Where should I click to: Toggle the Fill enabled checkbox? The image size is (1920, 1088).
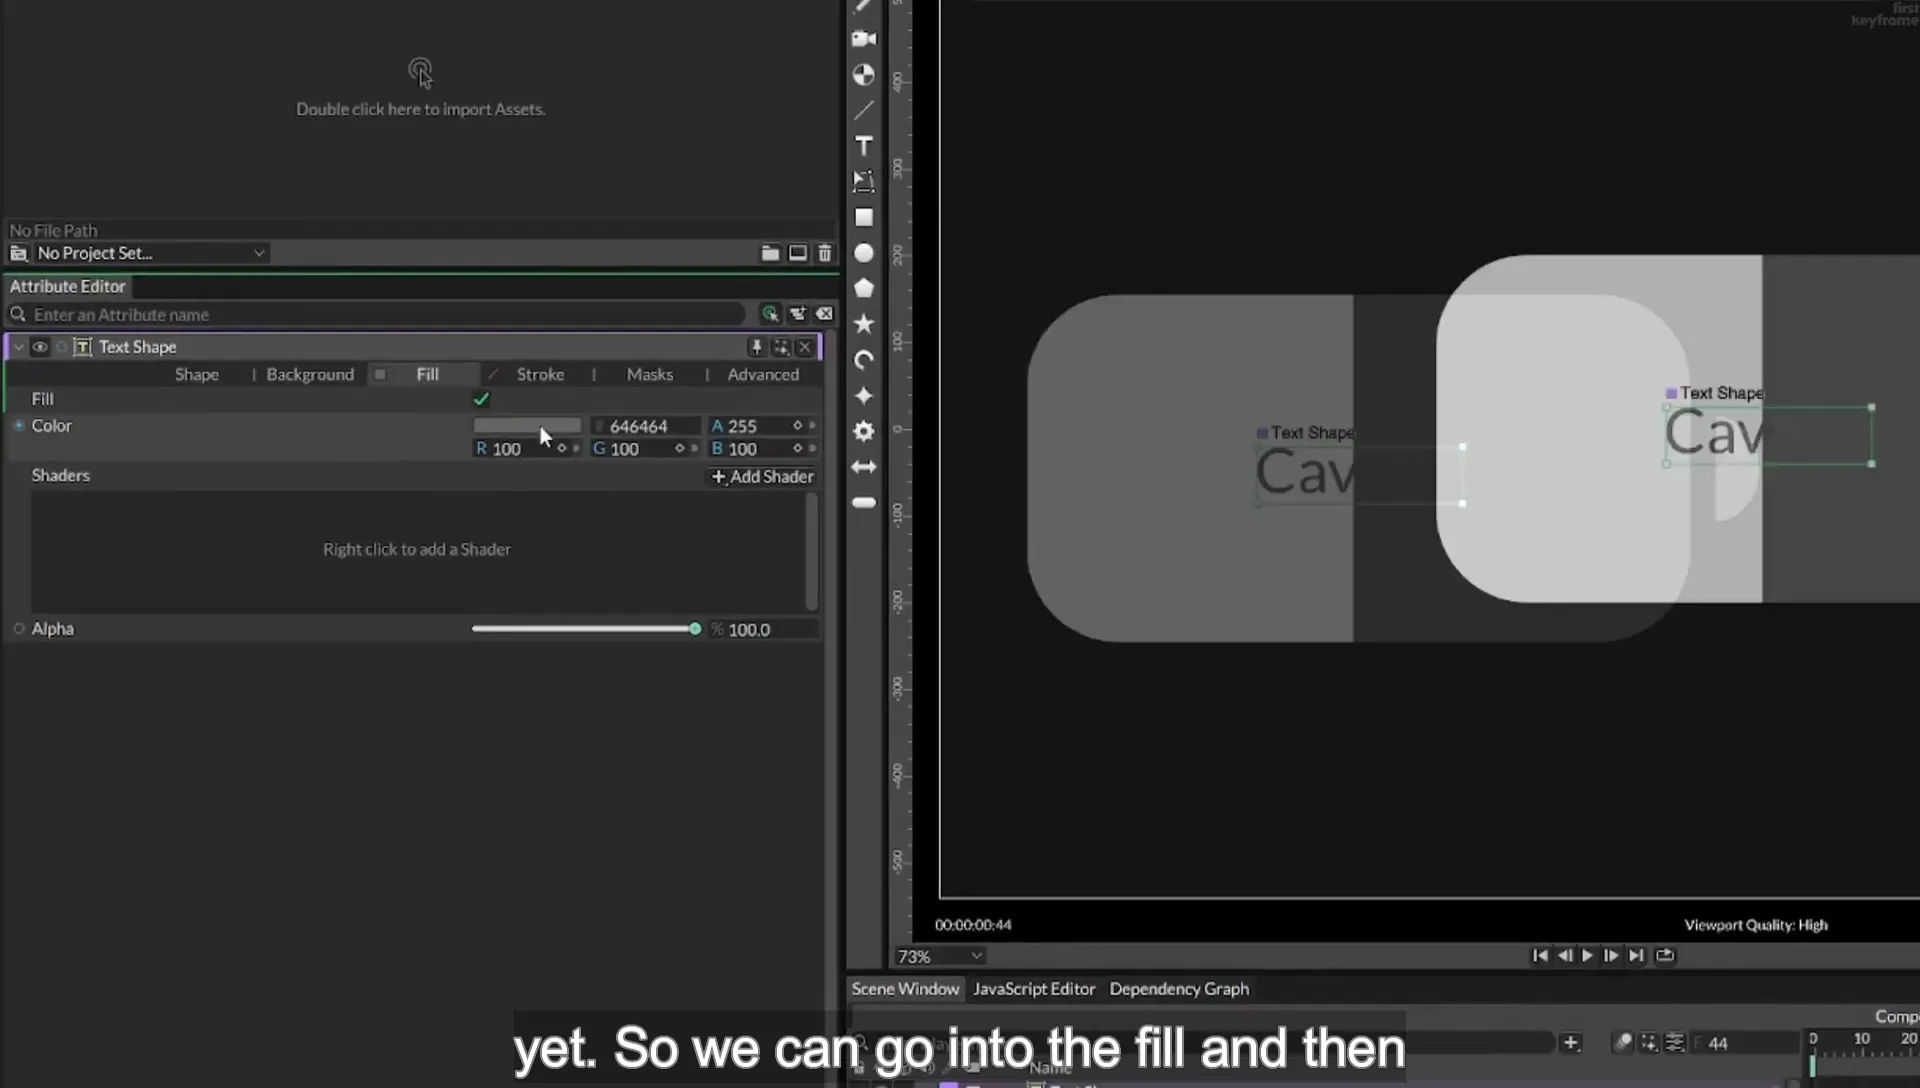pyautogui.click(x=481, y=399)
